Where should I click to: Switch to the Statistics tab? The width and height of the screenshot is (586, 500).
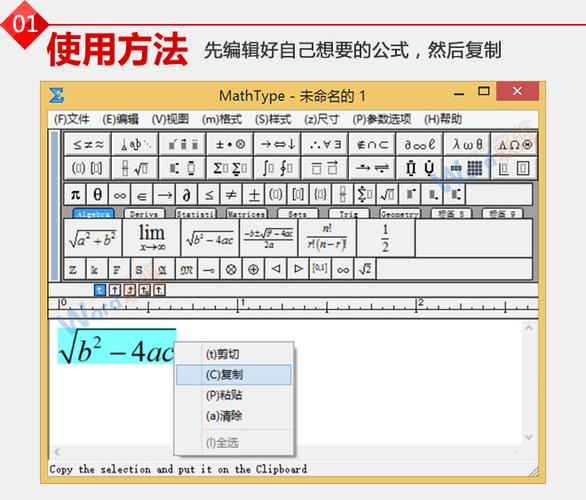coord(195,214)
